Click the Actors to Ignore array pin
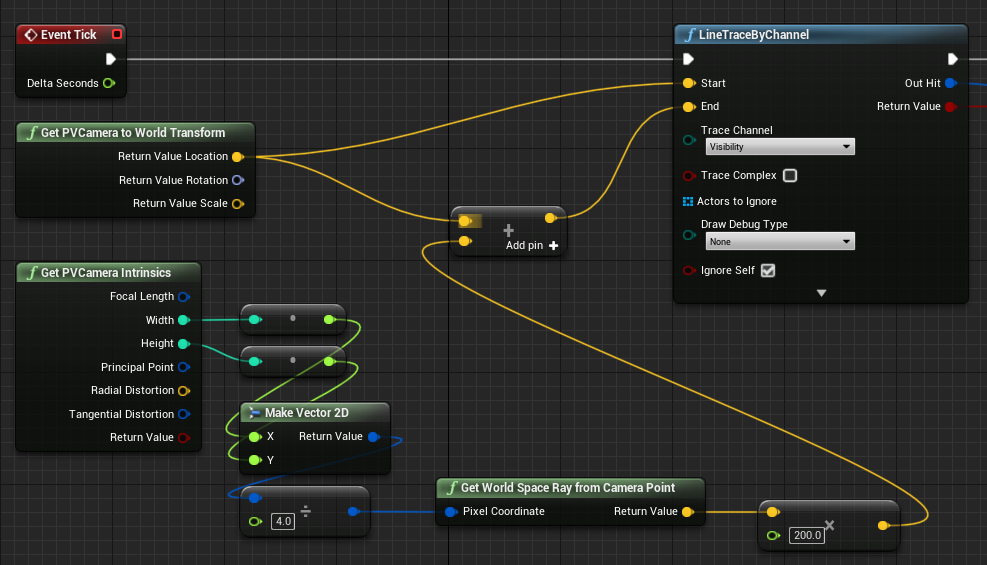The image size is (987, 565). tap(688, 201)
